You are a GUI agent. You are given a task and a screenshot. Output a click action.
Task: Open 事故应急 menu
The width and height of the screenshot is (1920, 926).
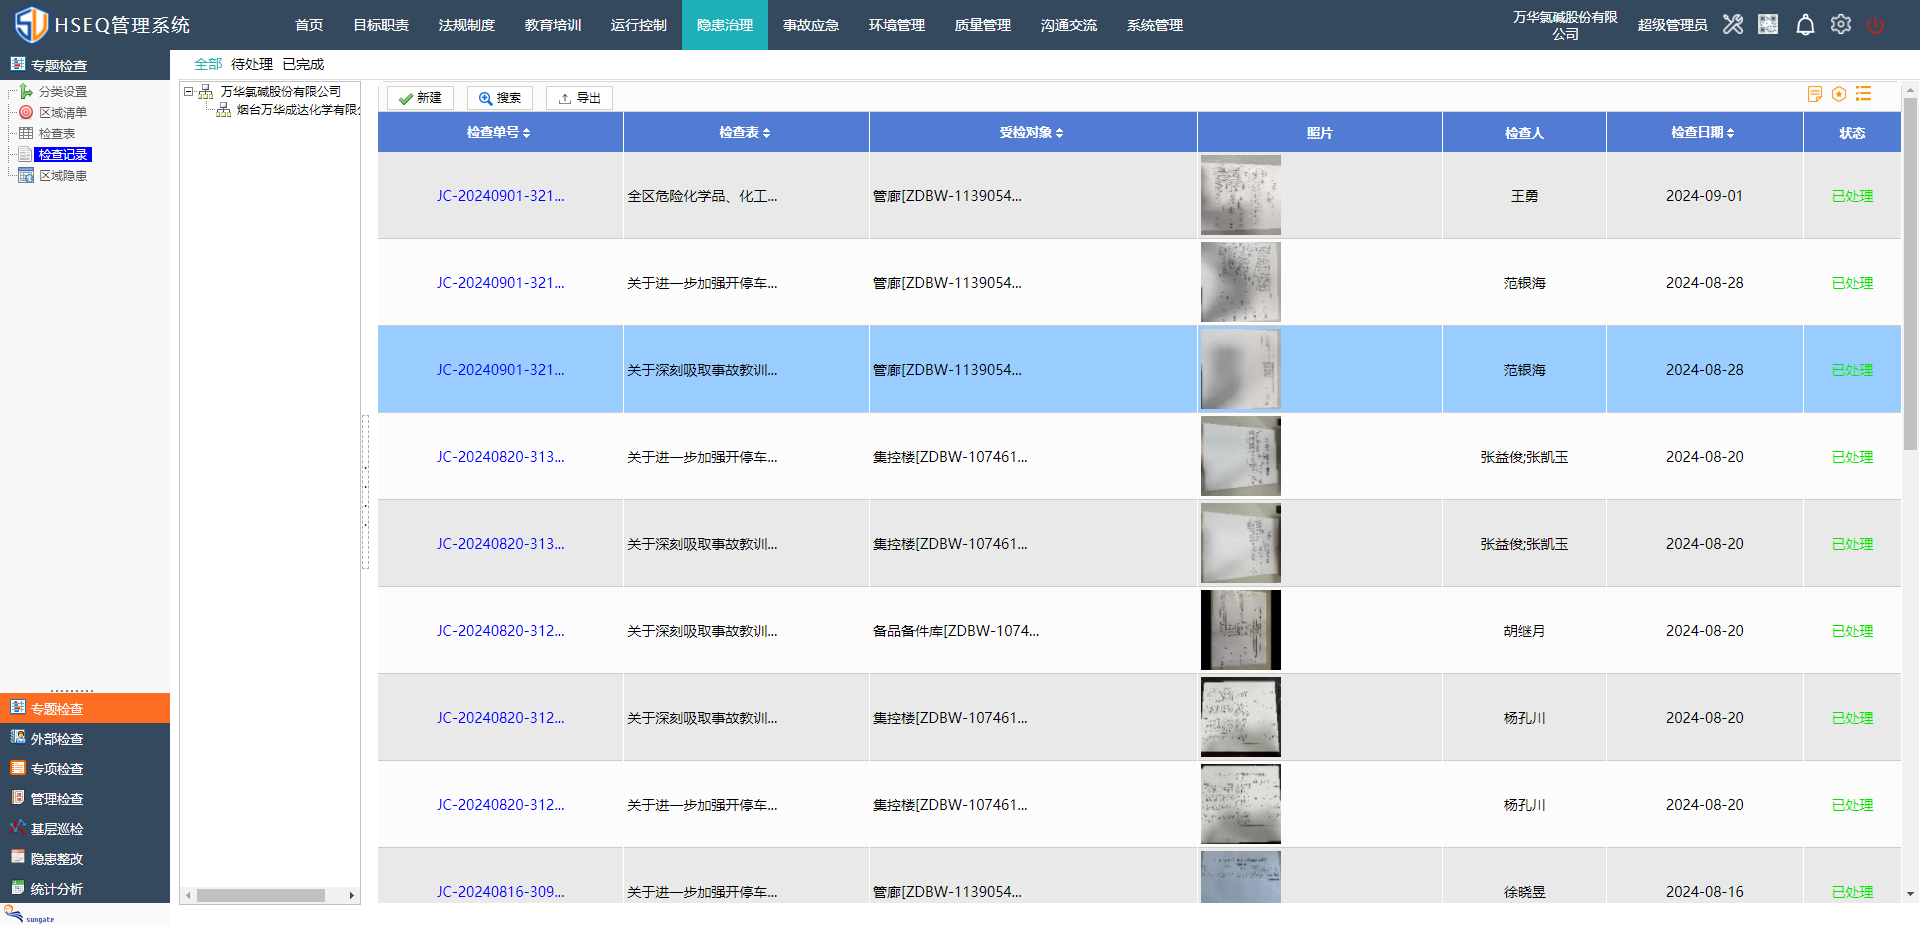pyautogui.click(x=811, y=25)
